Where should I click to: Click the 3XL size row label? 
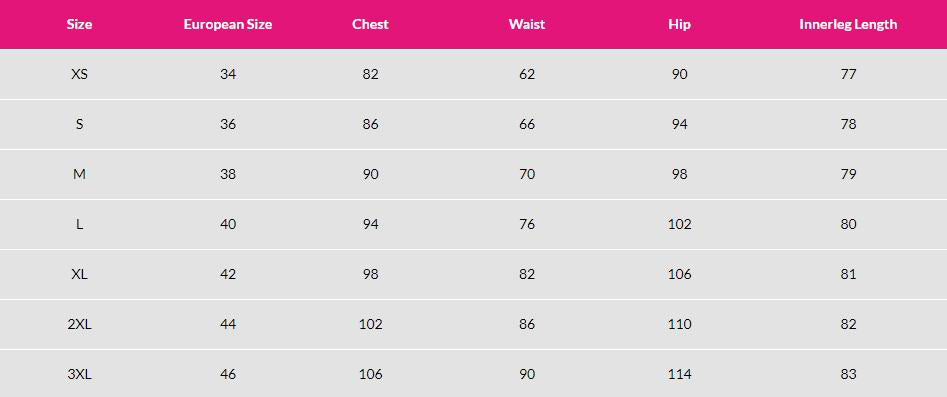79,375
